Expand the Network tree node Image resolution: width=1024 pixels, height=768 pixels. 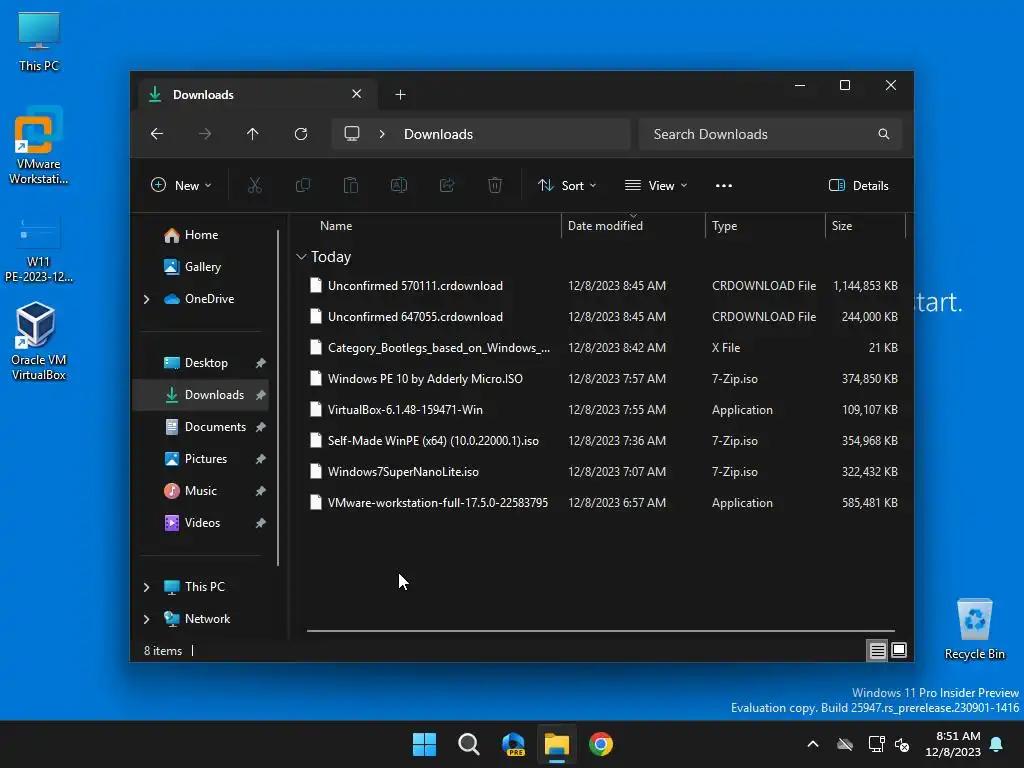pos(146,619)
